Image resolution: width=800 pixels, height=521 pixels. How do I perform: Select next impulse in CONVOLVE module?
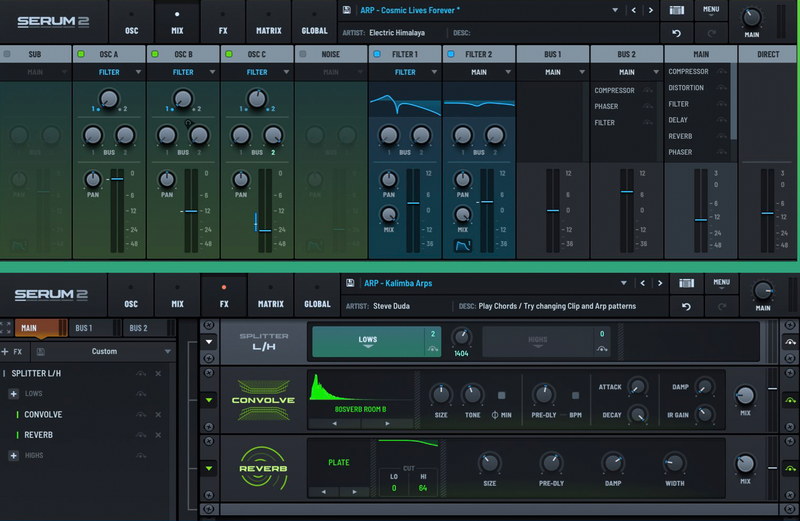[x=387, y=424]
